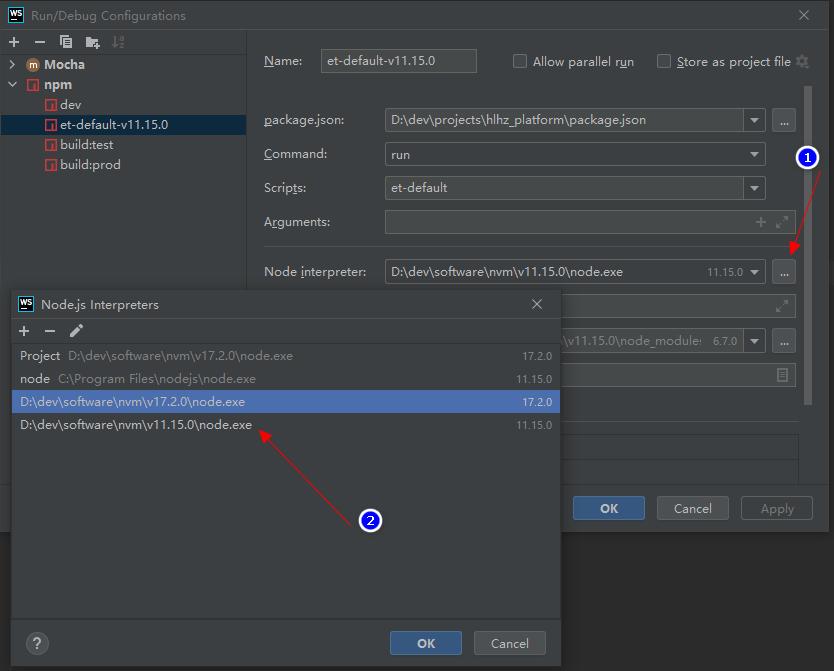The image size is (834, 671).
Task: Click Cancel in Run/Debug Configurations window
Action: [693, 508]
